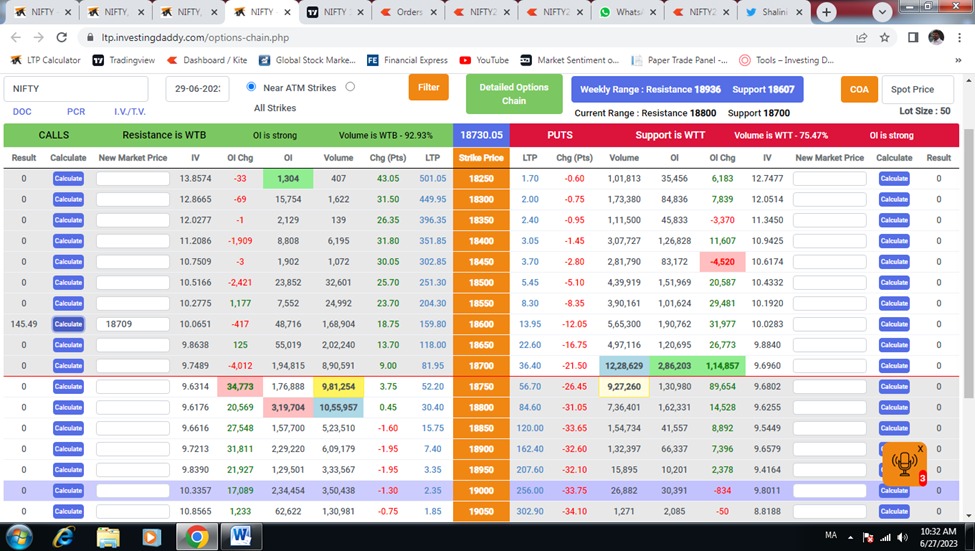
Task: Click call OI value 3,19,704
Action: pyautogui.click(x=288, y=407)
